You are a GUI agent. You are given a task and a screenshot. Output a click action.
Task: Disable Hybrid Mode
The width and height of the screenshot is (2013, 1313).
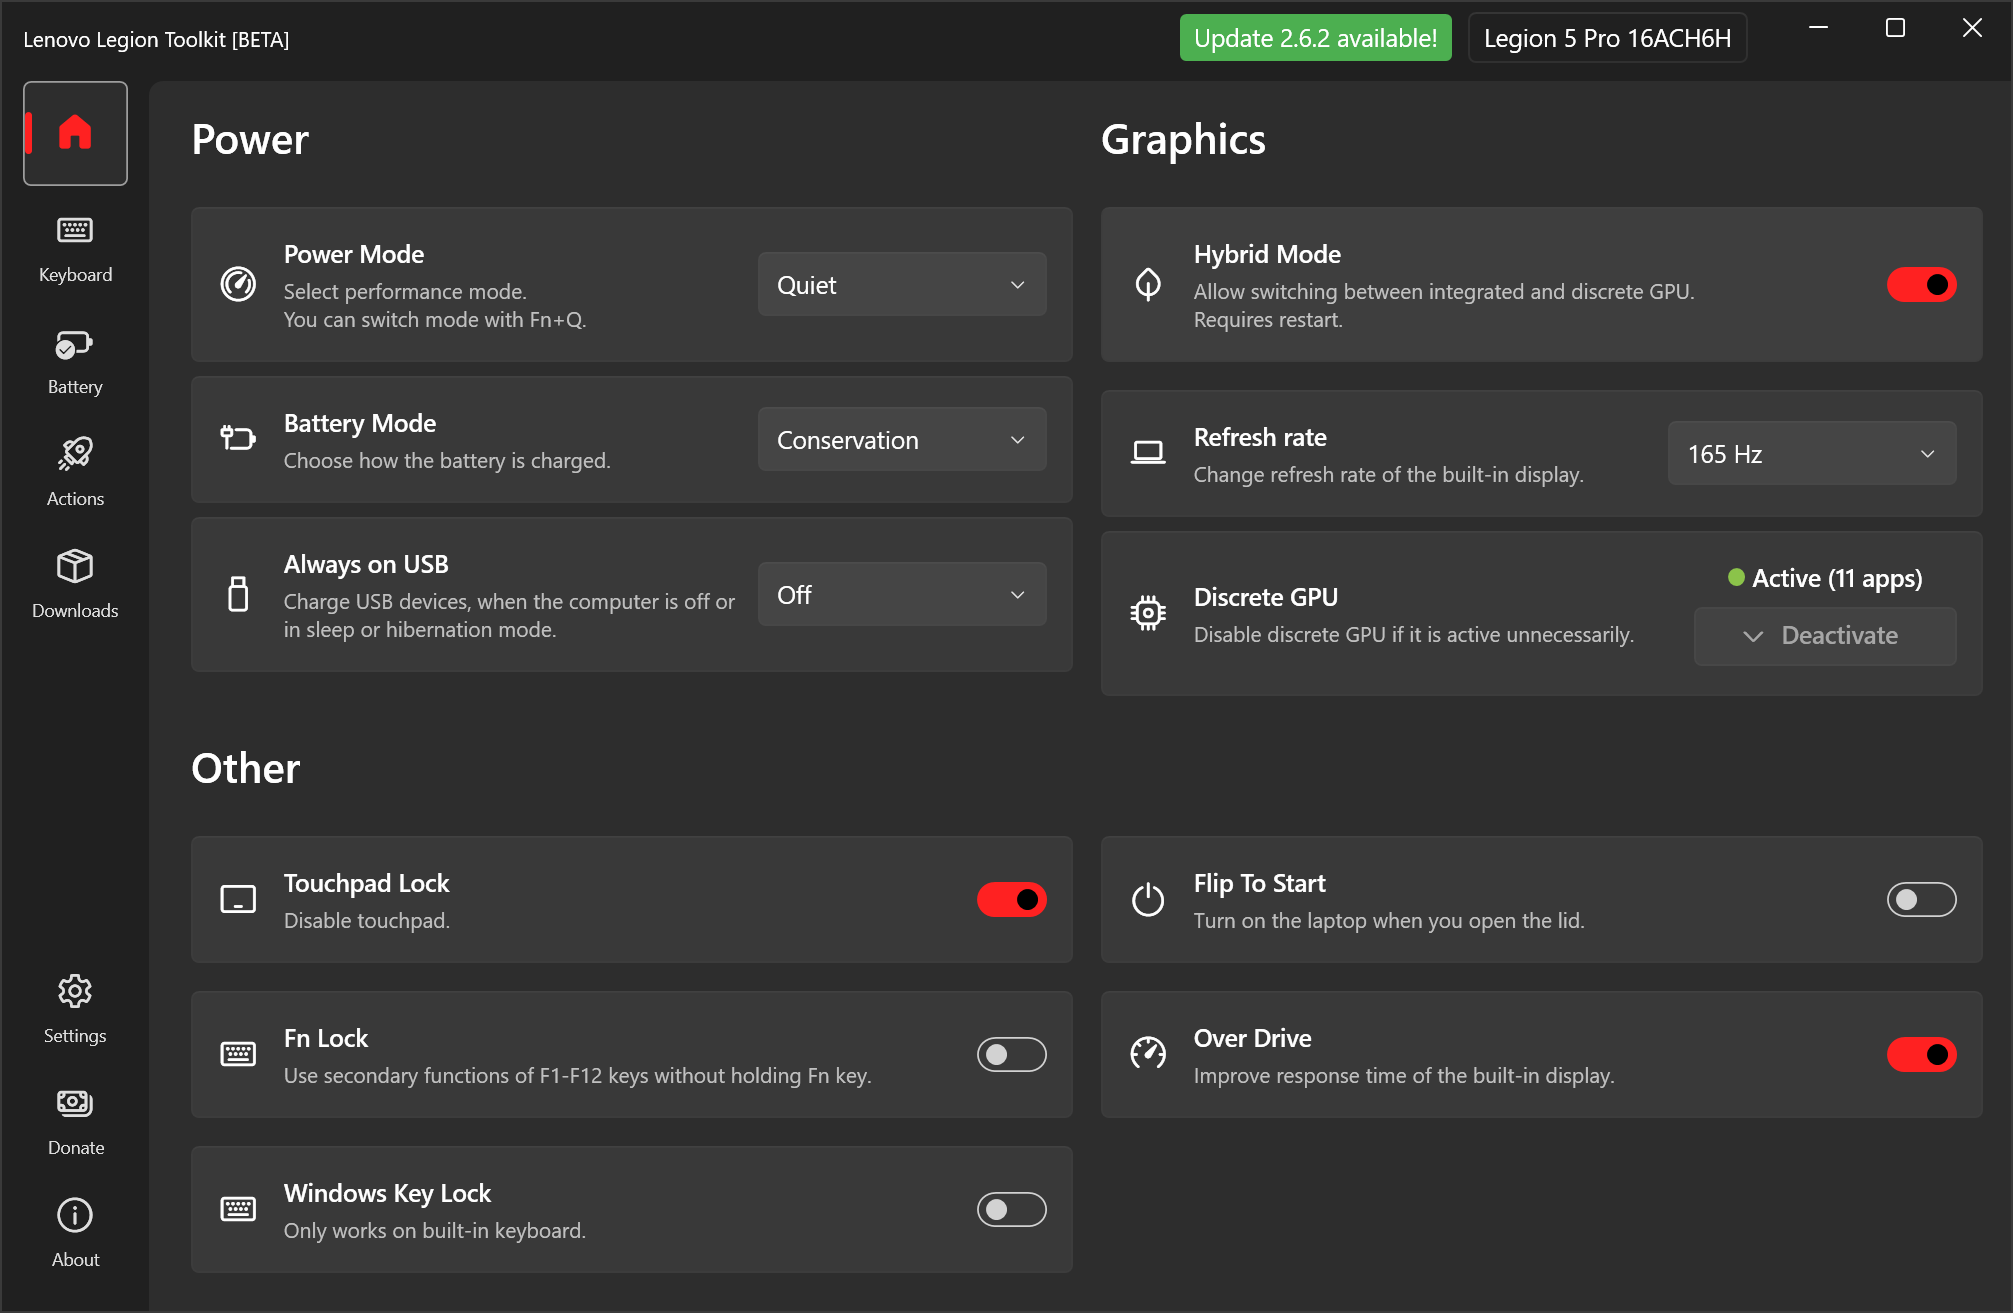[x=1921, y=284]
